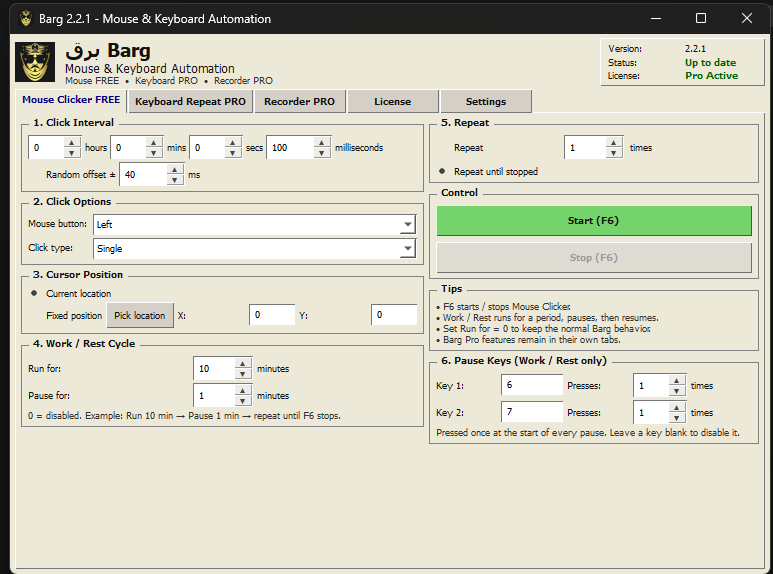Viewport: 773px width, 574px height.
Task: Click the hours input field
Action: click(x=47, y=148)
